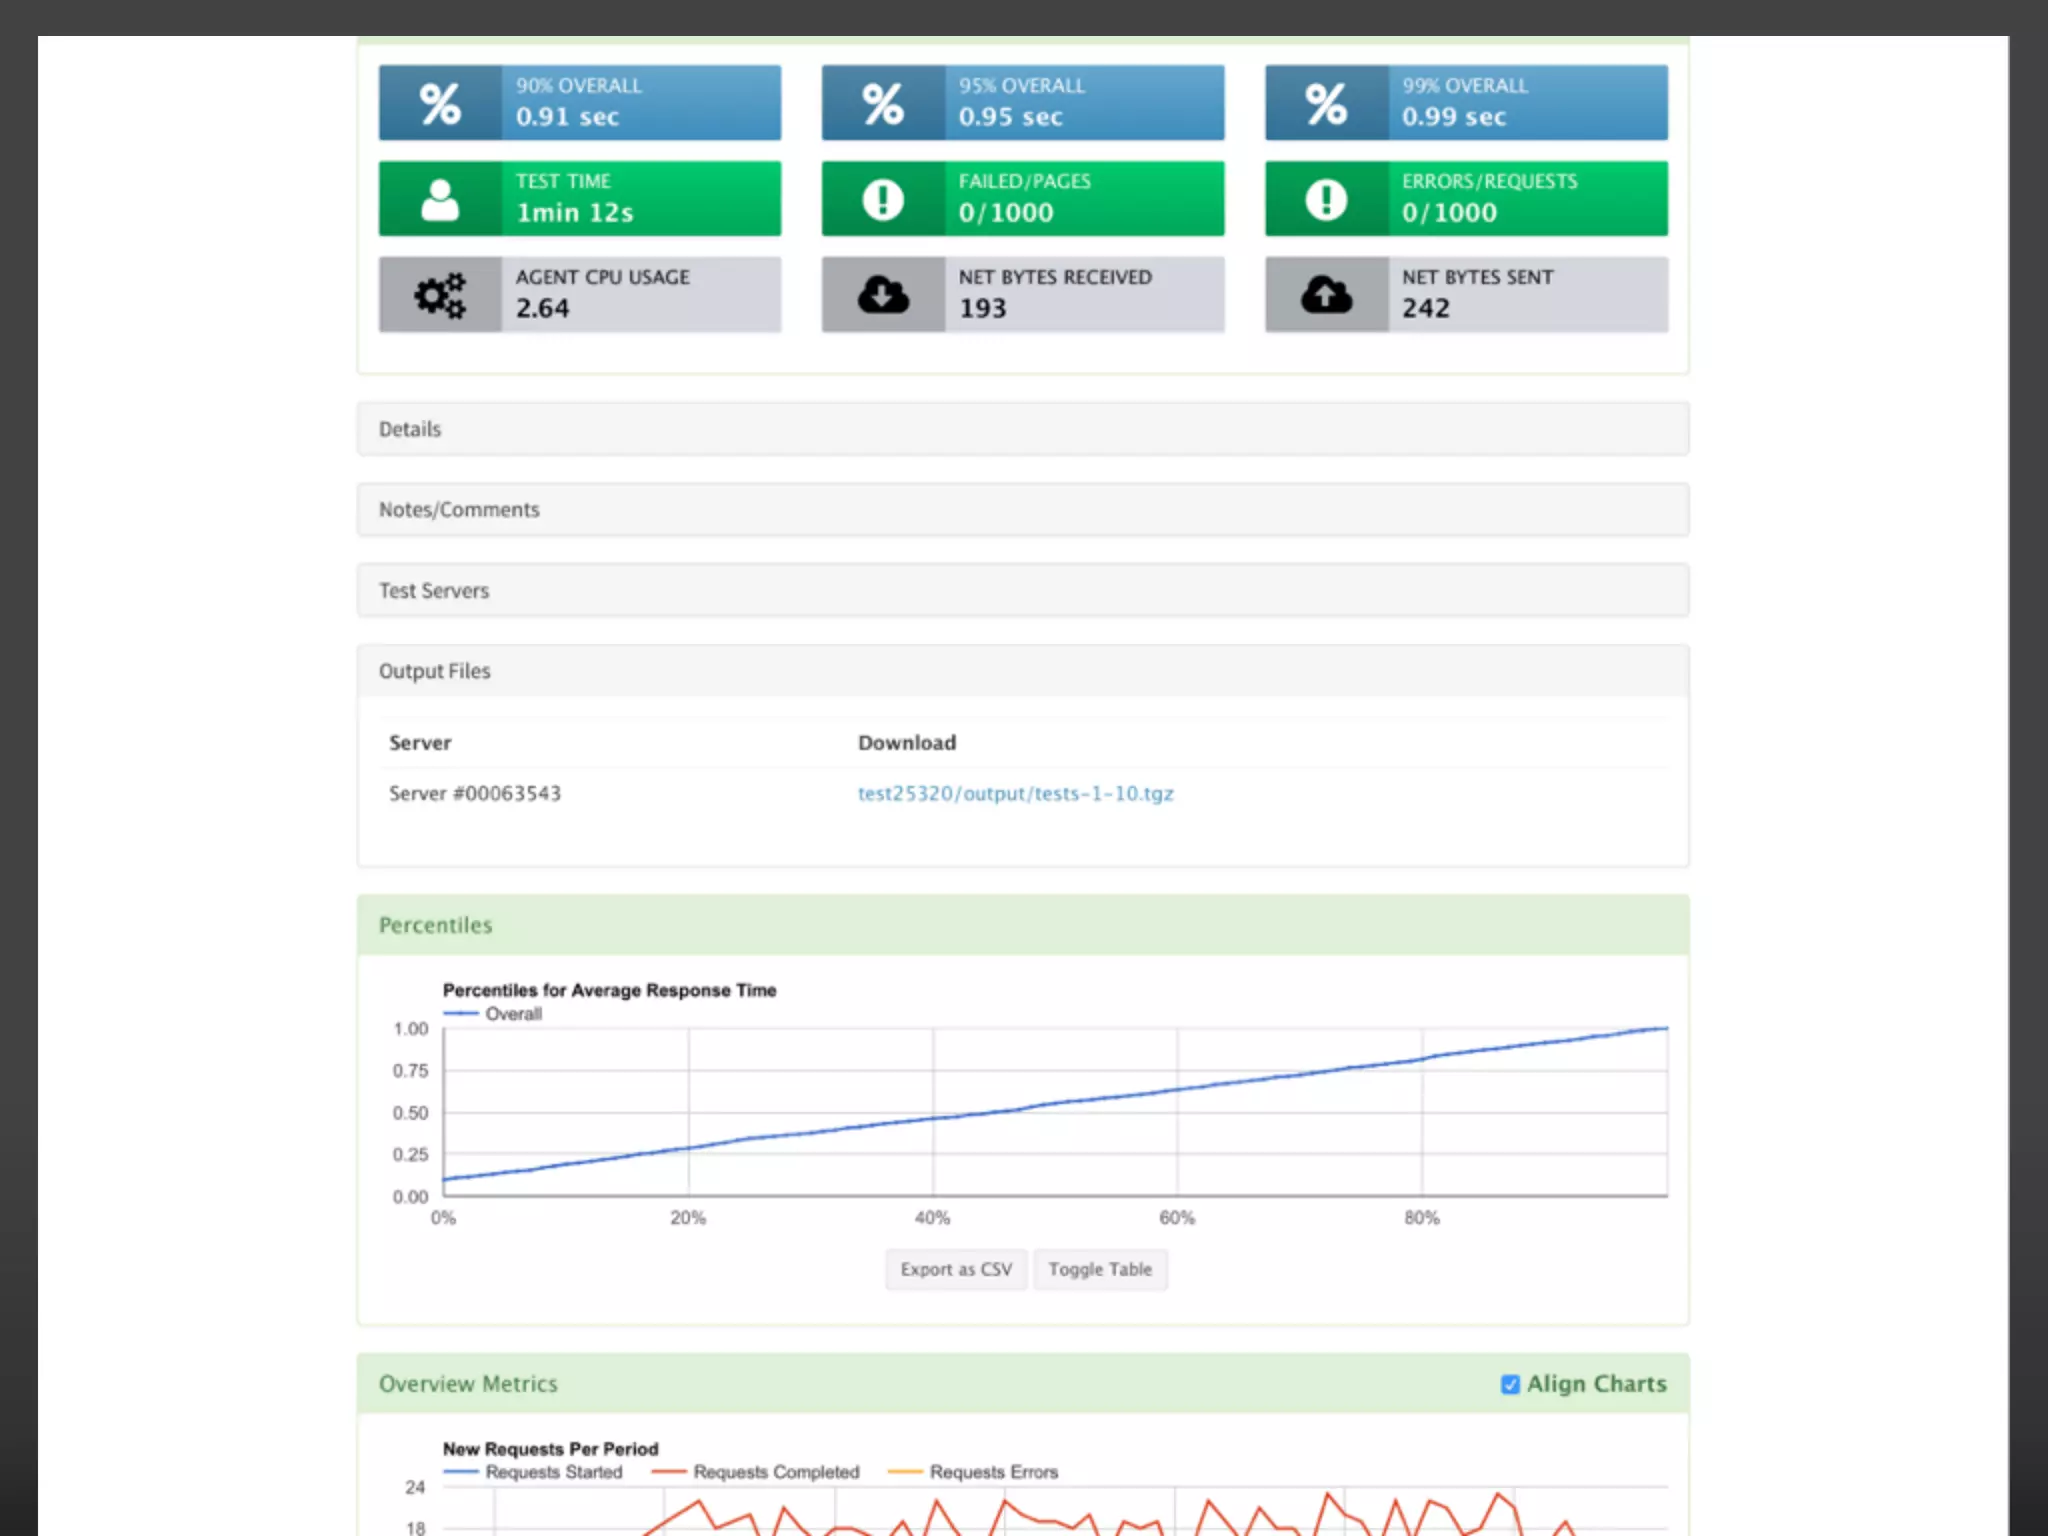Click the Errors/Requests exclamation icon
Image resolution: width=2048 pixels, height=1536 pixels.
click(x=1326, y=199)
